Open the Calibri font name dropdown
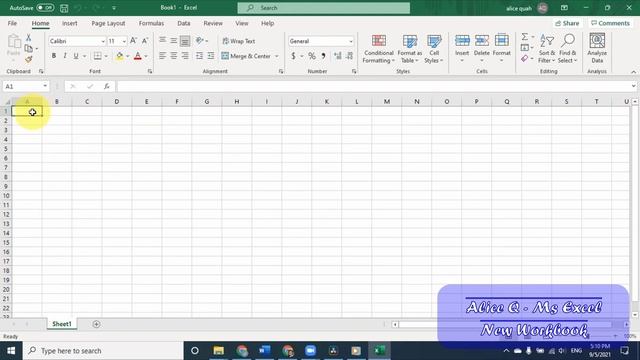Screen dimensions: 640x360 coord(103,41)
